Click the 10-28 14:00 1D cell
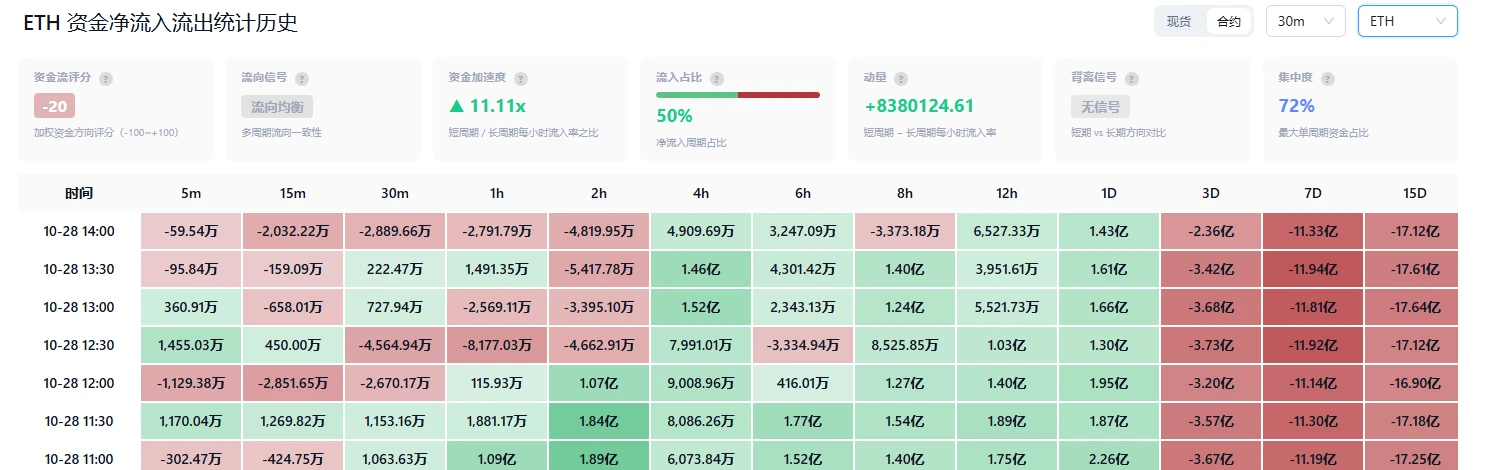This screenshot has width=1488, height=470. point(1109,231)
